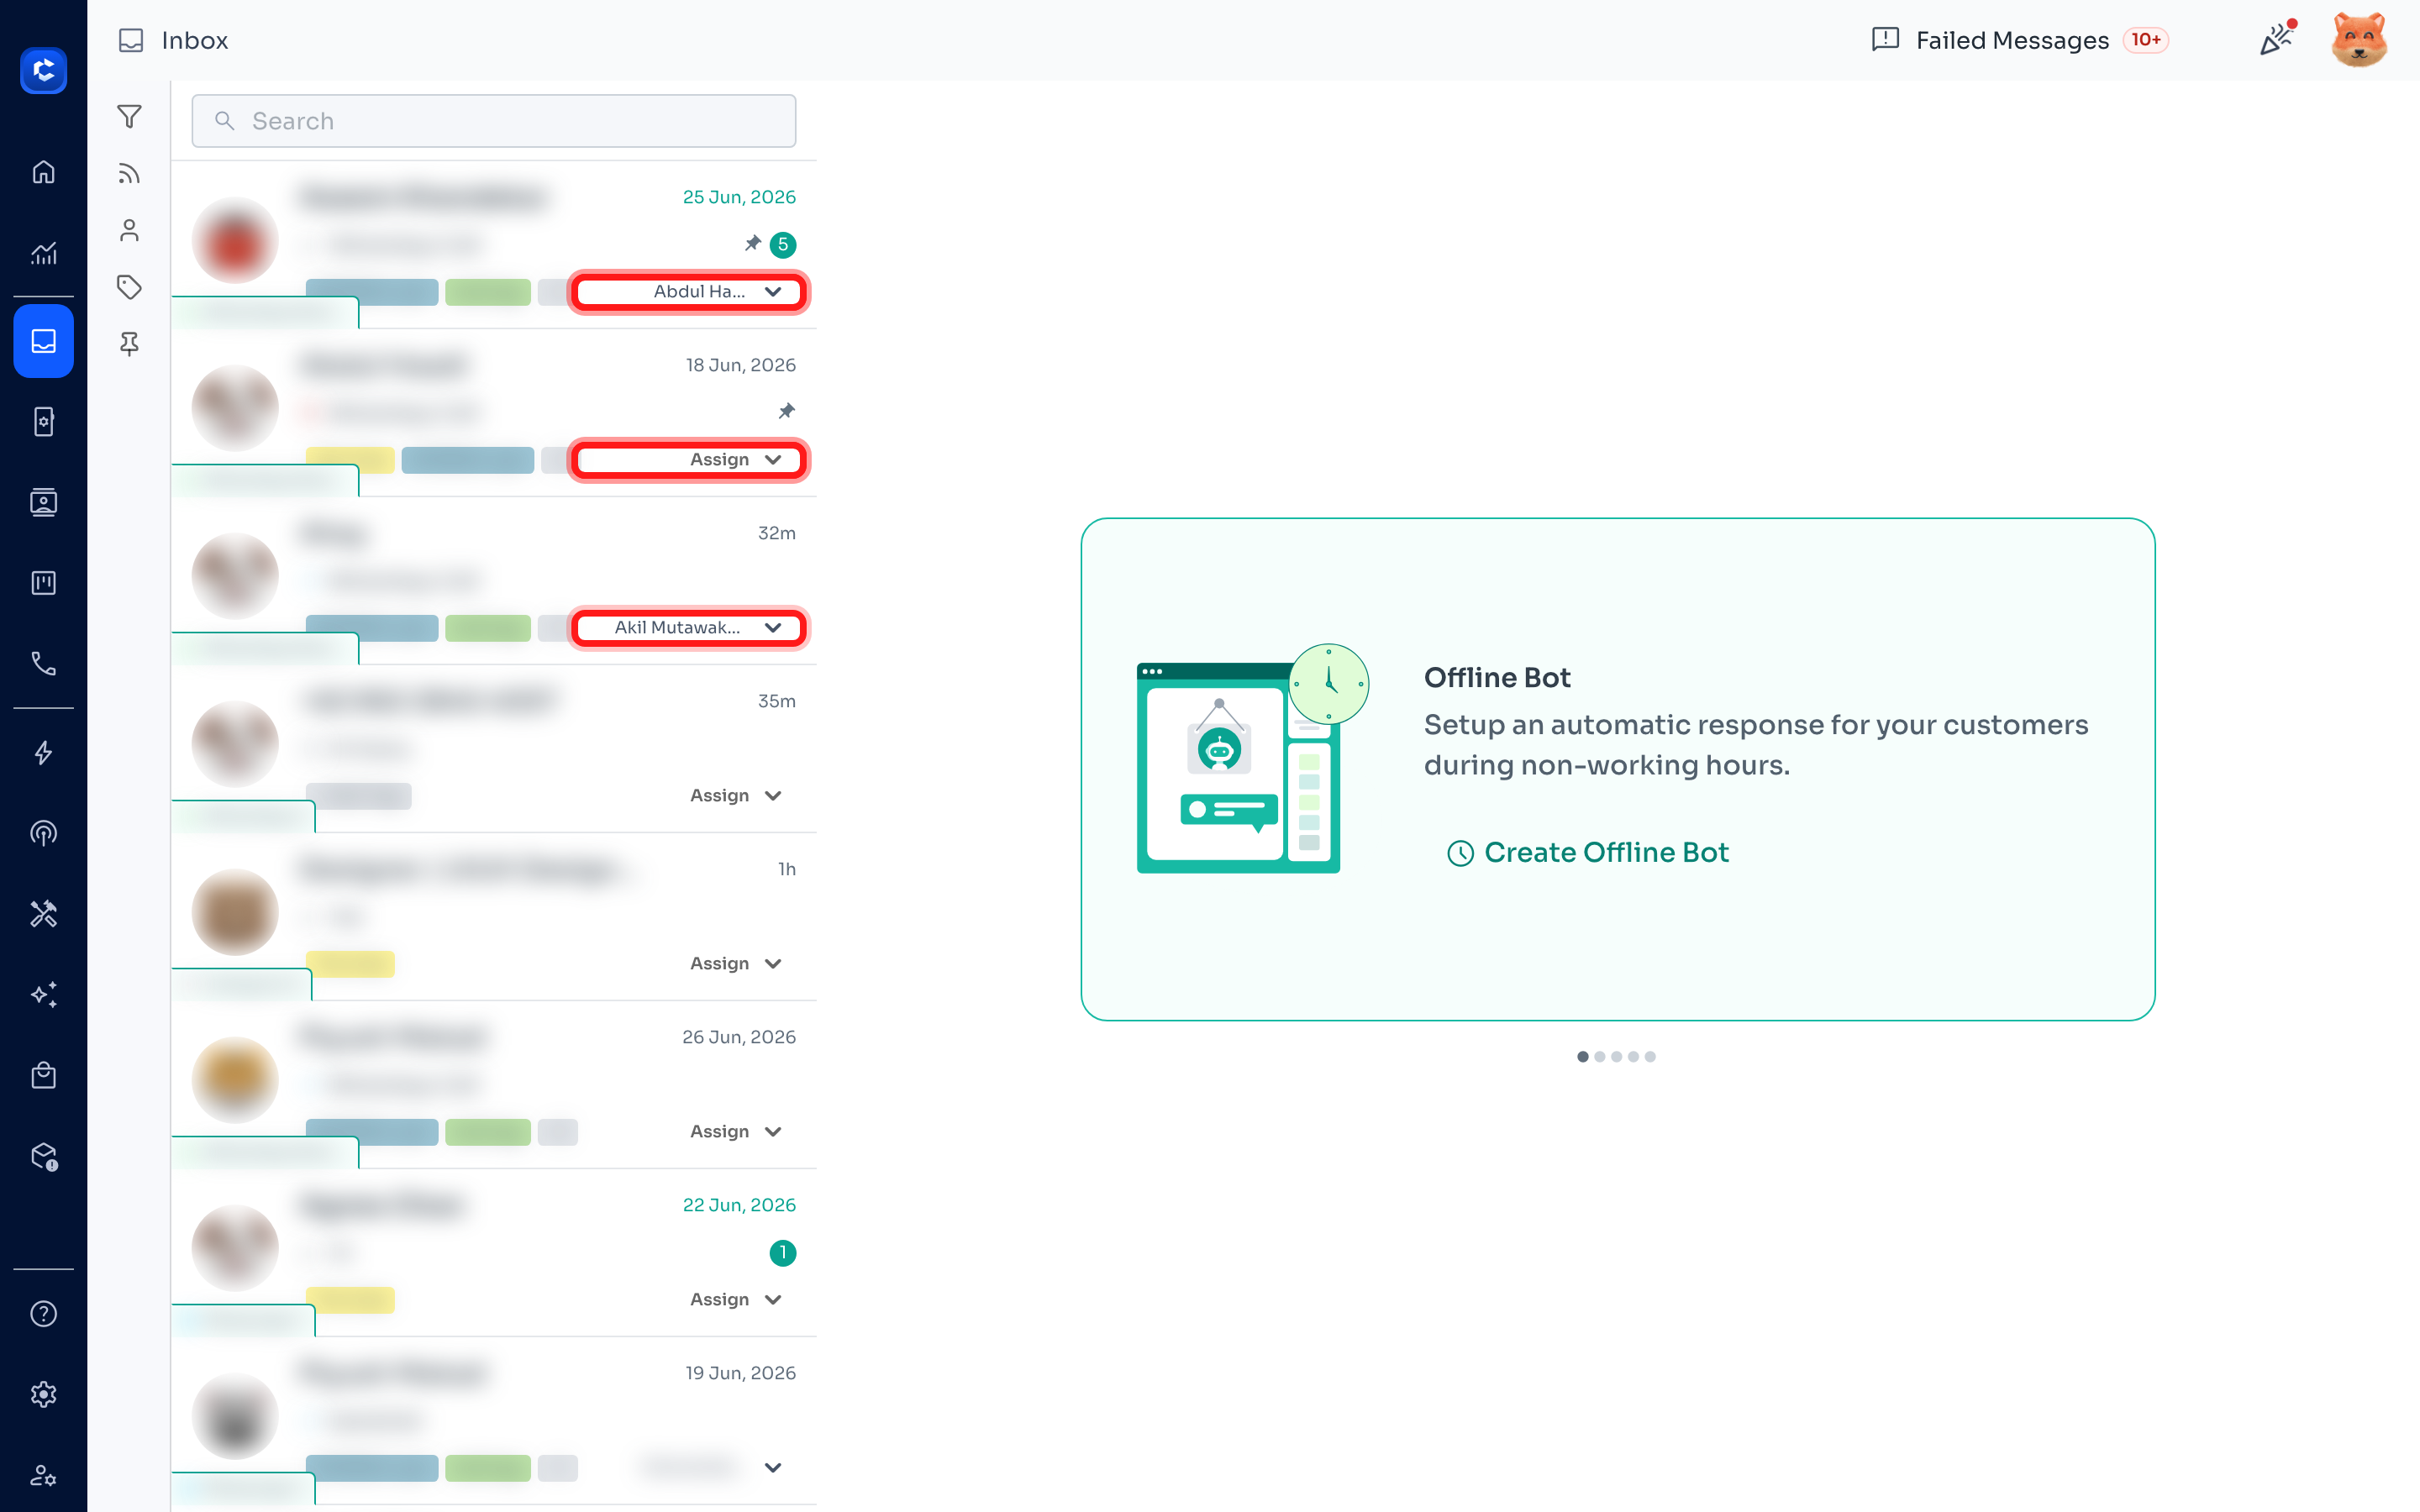Click the Offline Bot illustration

click(x=1252, y=759)
